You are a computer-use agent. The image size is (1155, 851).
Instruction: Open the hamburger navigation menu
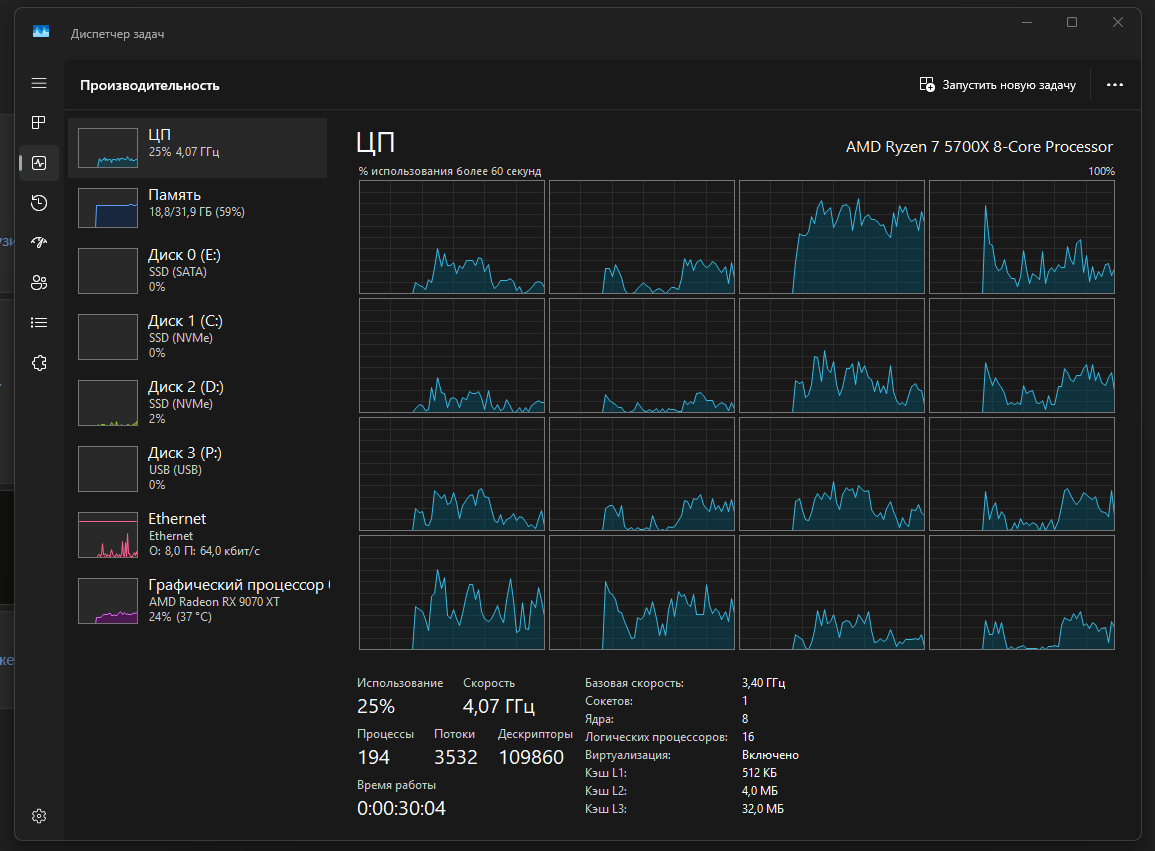coord(39,83)
